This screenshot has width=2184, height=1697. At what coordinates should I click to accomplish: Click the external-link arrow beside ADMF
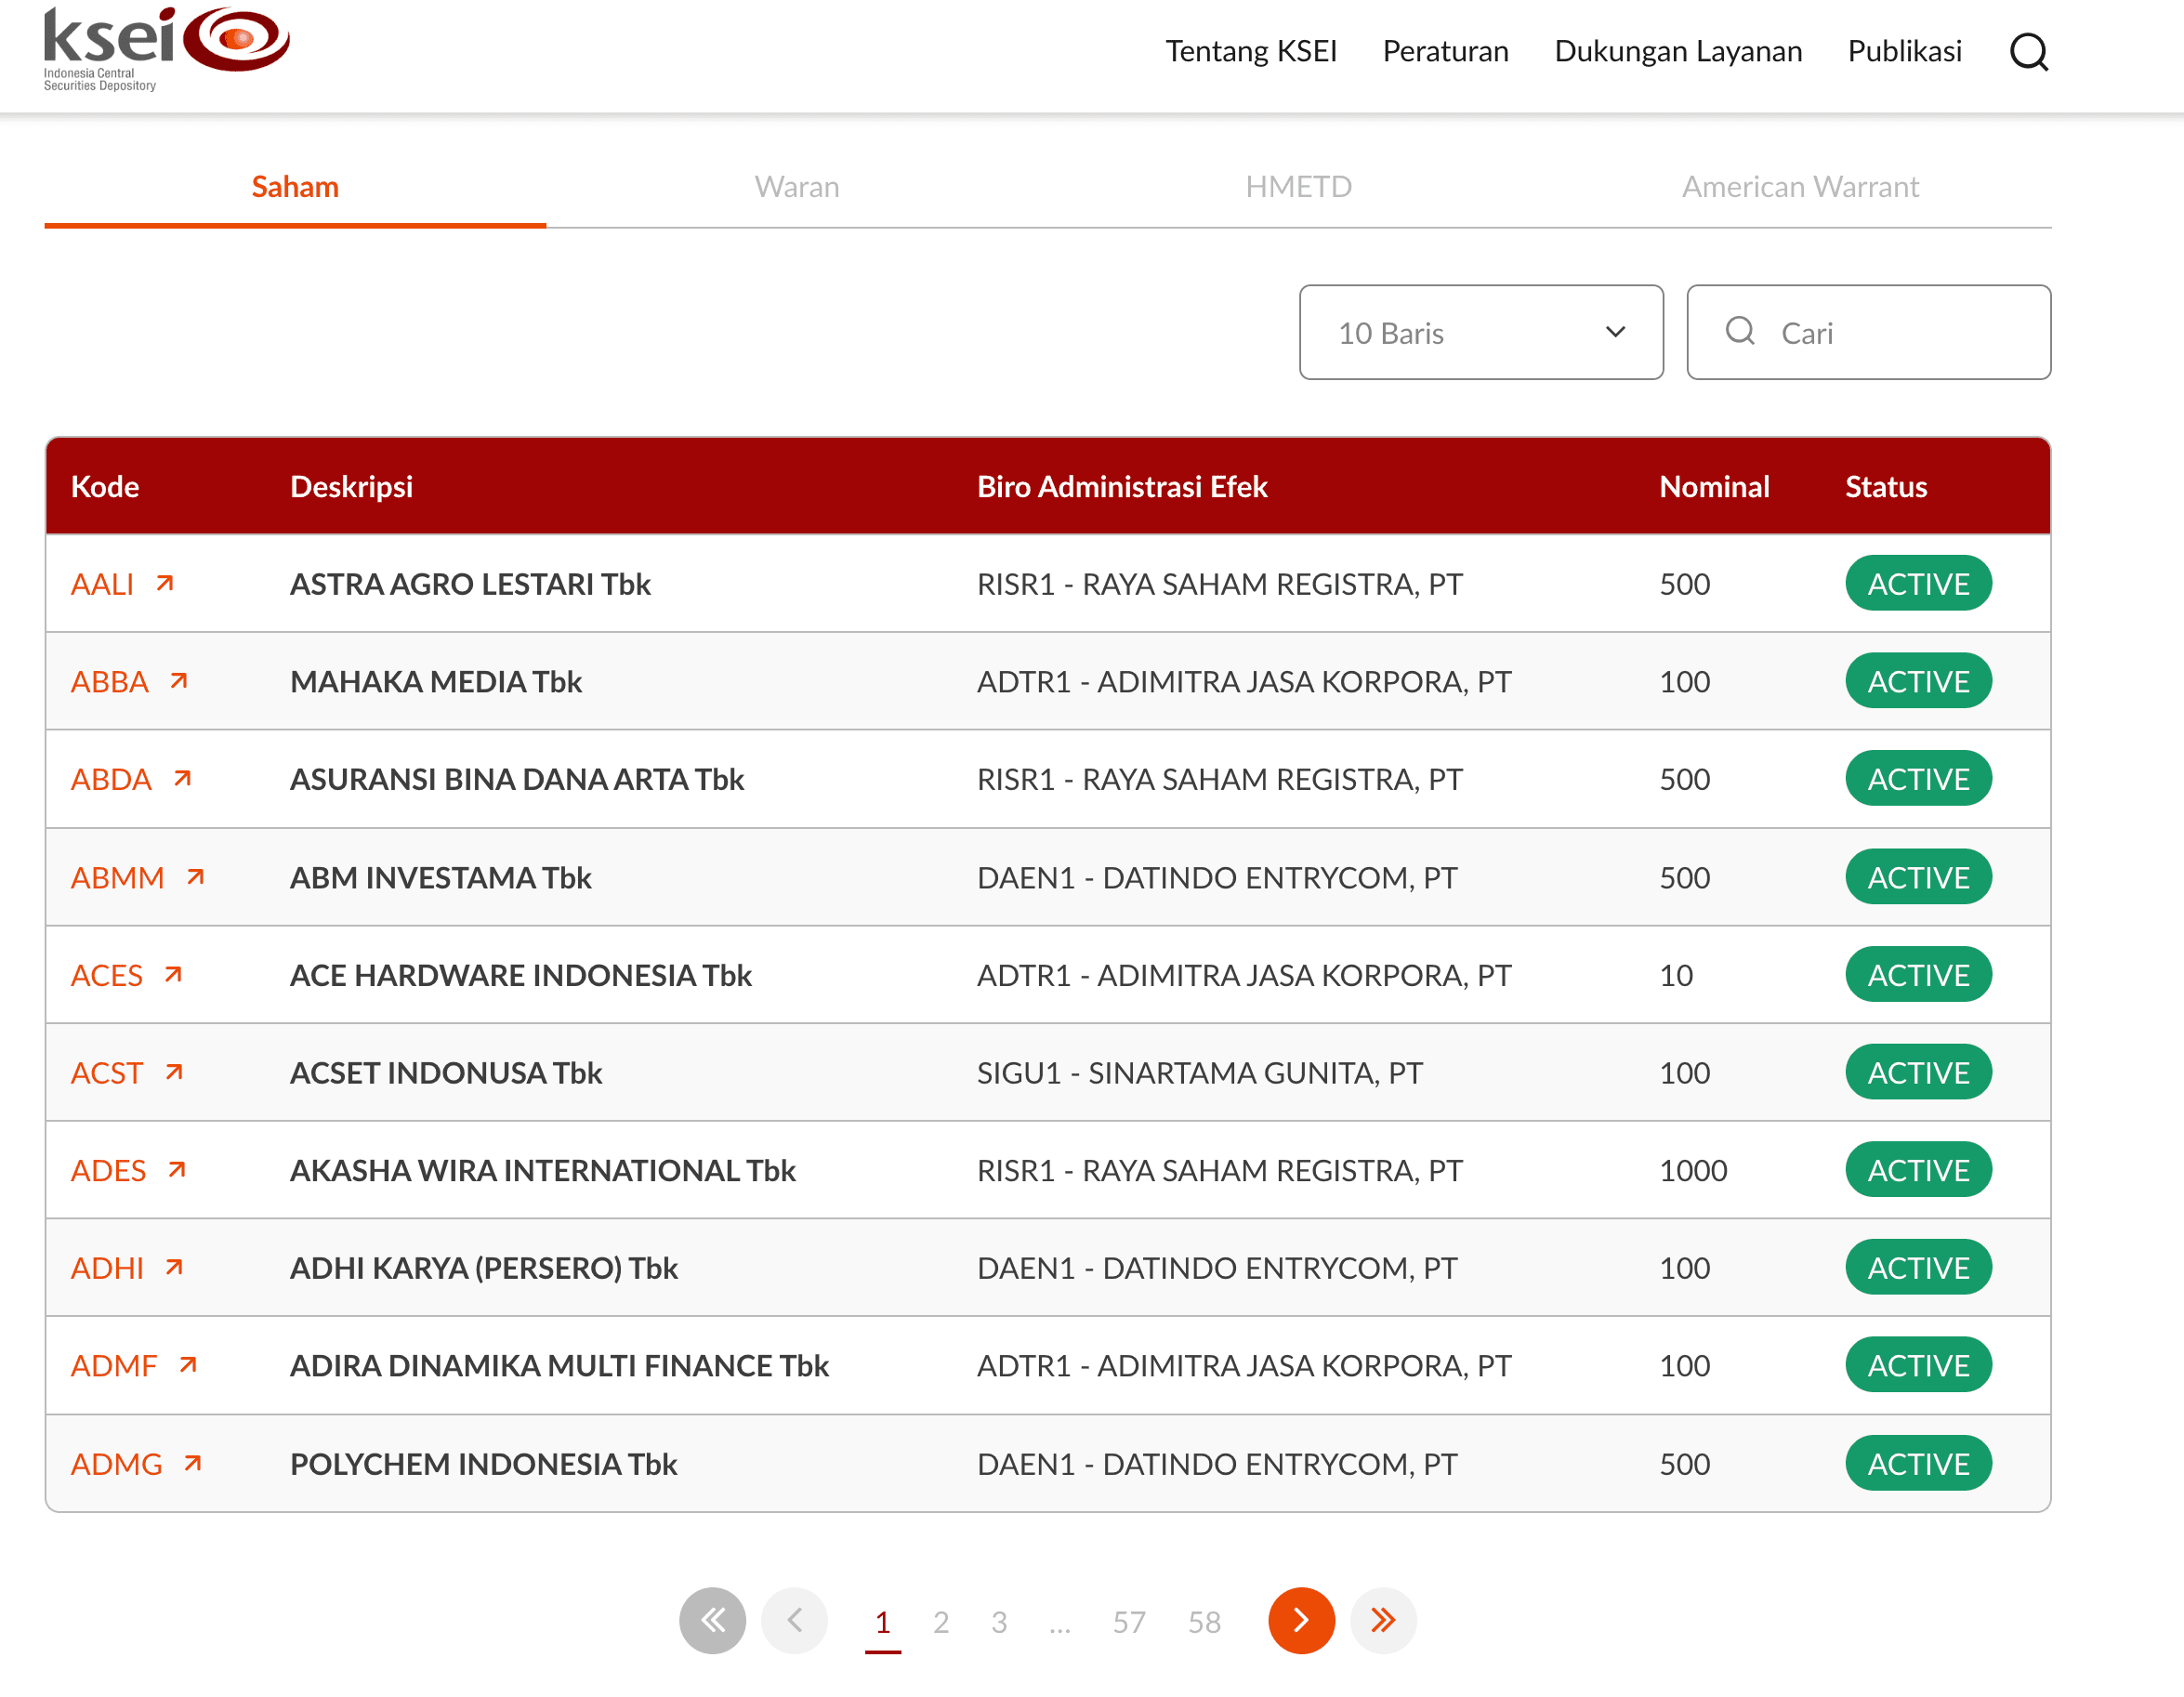(189, 1363)
